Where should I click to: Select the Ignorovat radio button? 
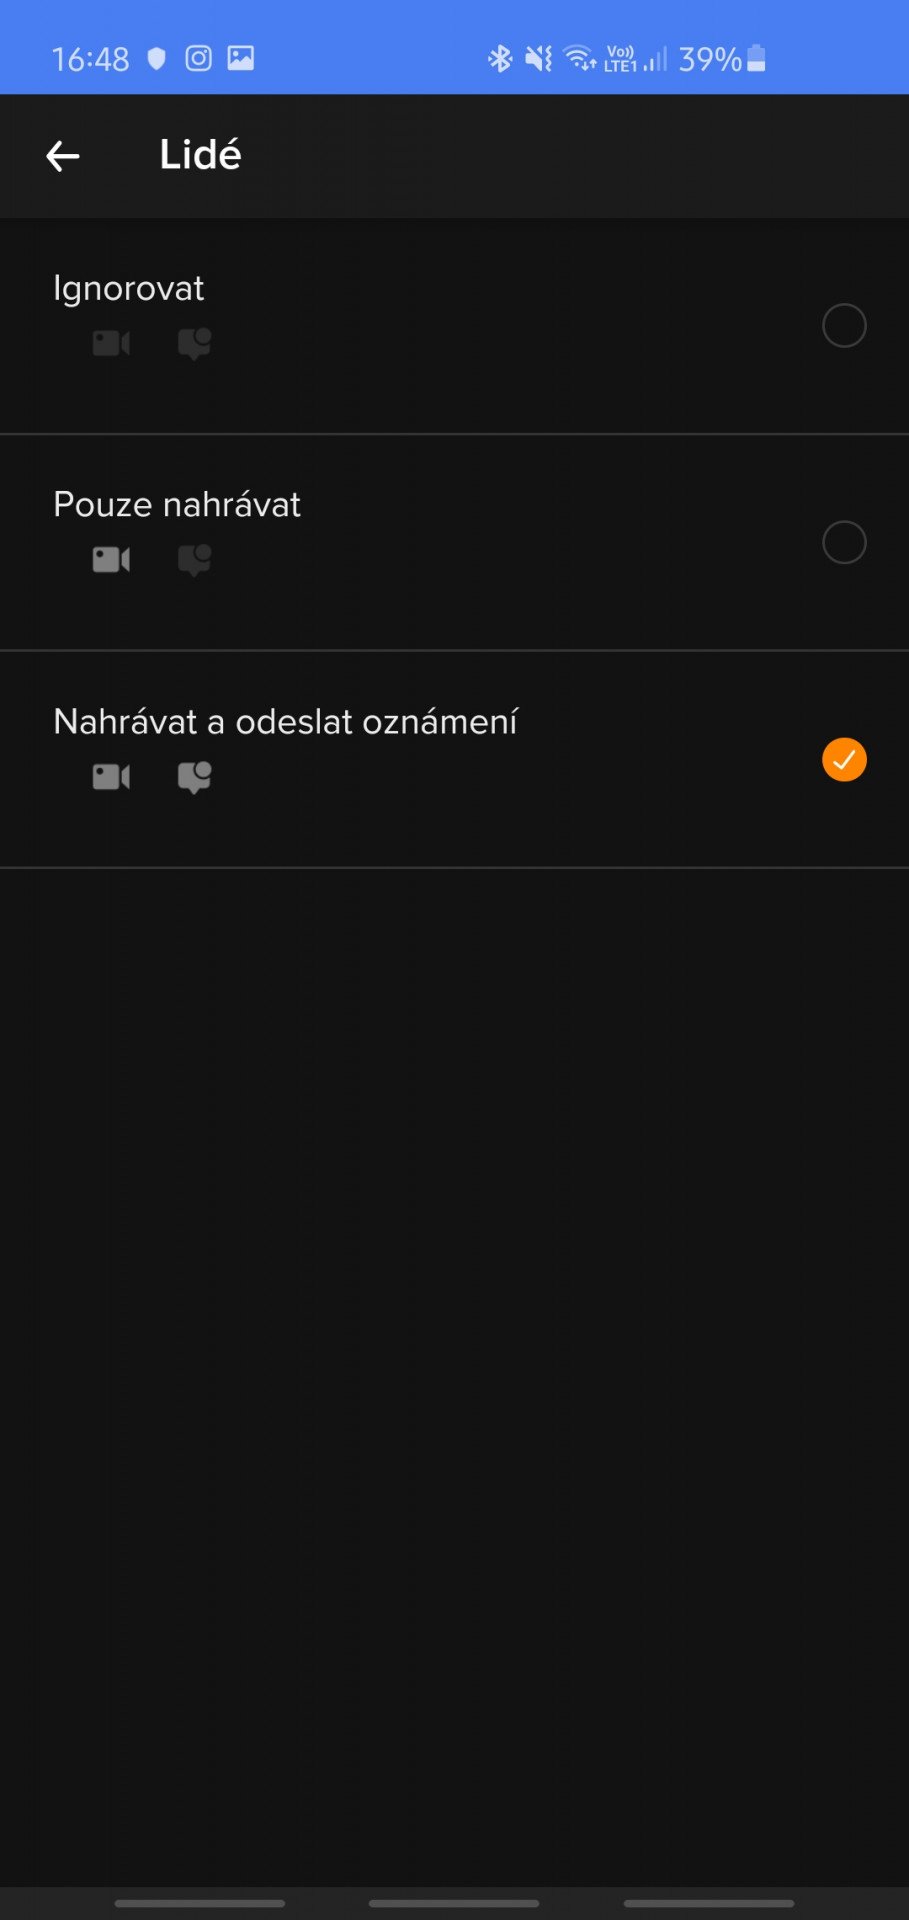pyautogui.click(x=844, y=326)
